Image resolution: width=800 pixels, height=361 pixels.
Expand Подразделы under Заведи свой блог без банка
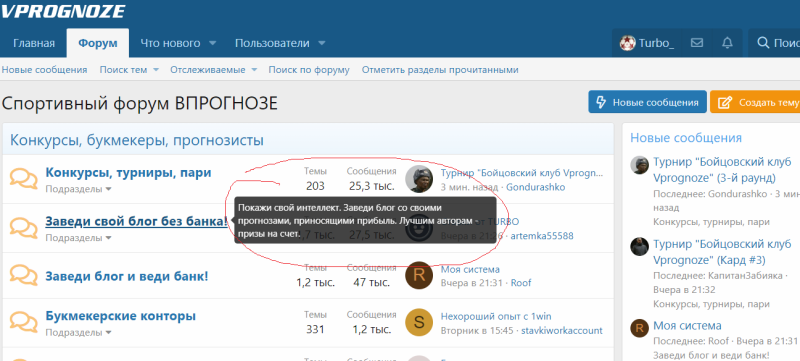click(x=79, y=238)
